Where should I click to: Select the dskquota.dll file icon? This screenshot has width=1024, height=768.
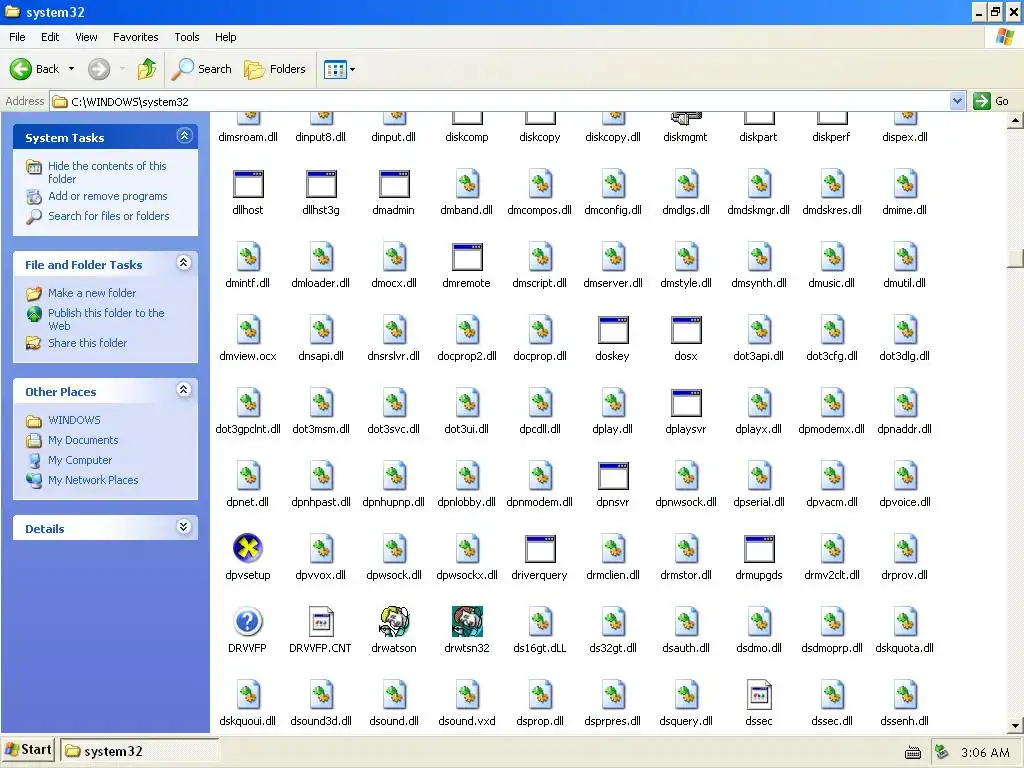pos(905,622)
